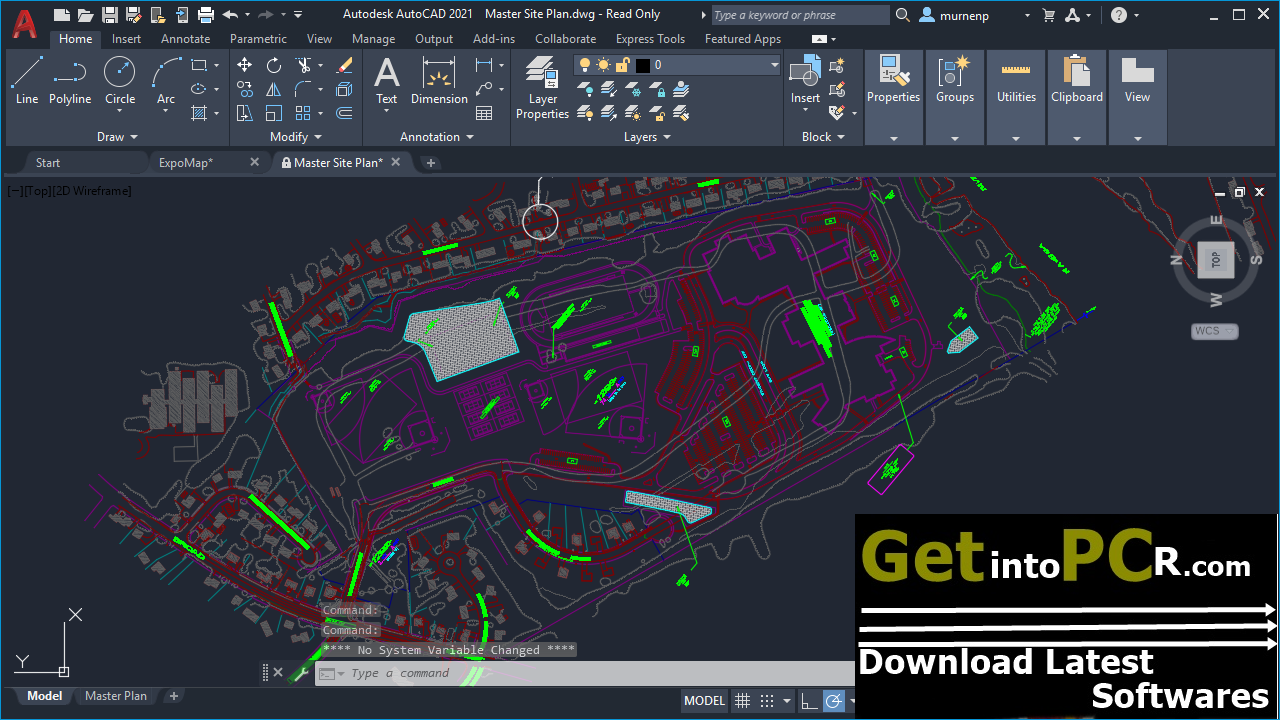Toggle layer 0 lock padlock icon

[622, 65]
